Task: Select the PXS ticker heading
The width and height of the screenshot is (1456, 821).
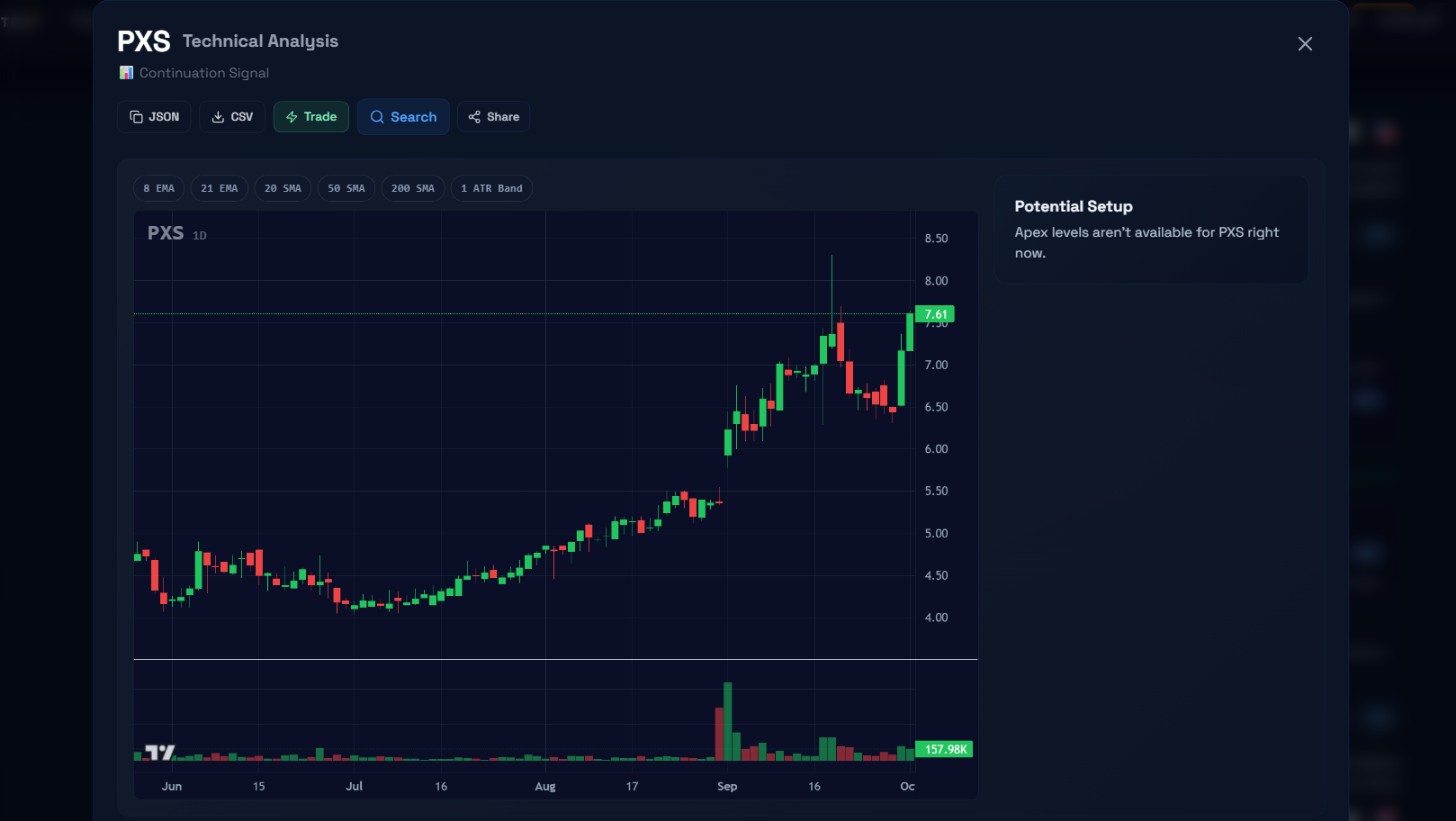Action: click(144, 41)
